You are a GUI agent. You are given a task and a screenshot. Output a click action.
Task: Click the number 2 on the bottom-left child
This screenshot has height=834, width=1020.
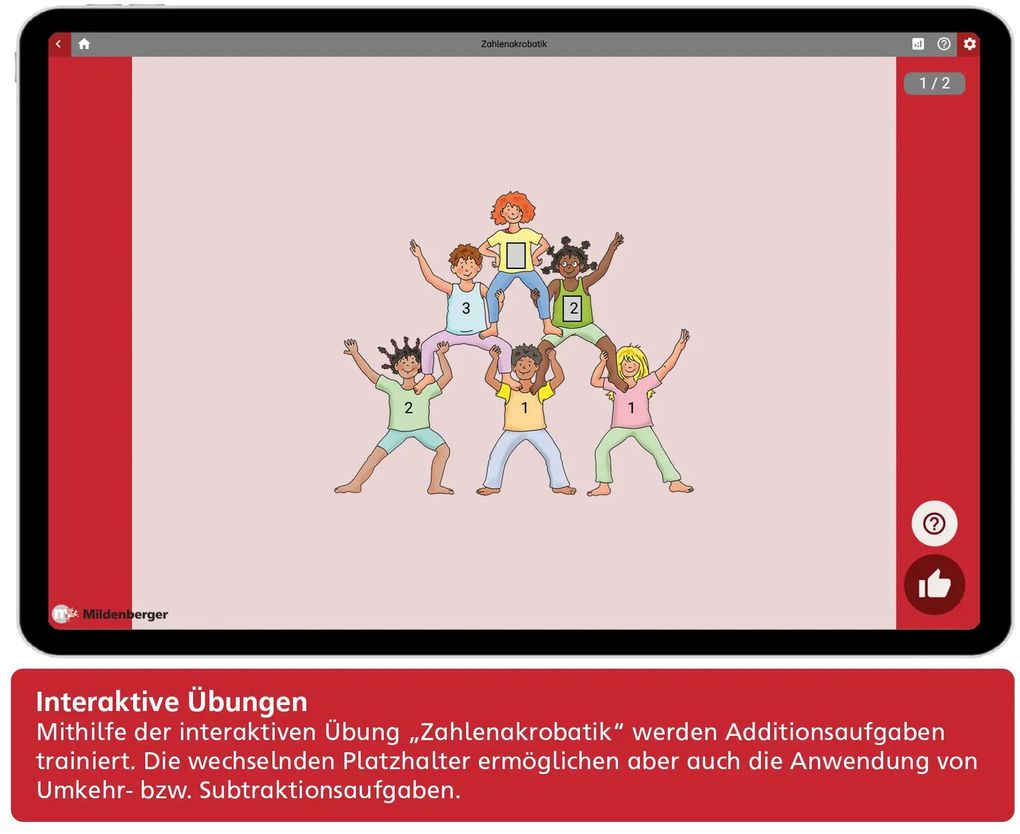coord(409,408)
